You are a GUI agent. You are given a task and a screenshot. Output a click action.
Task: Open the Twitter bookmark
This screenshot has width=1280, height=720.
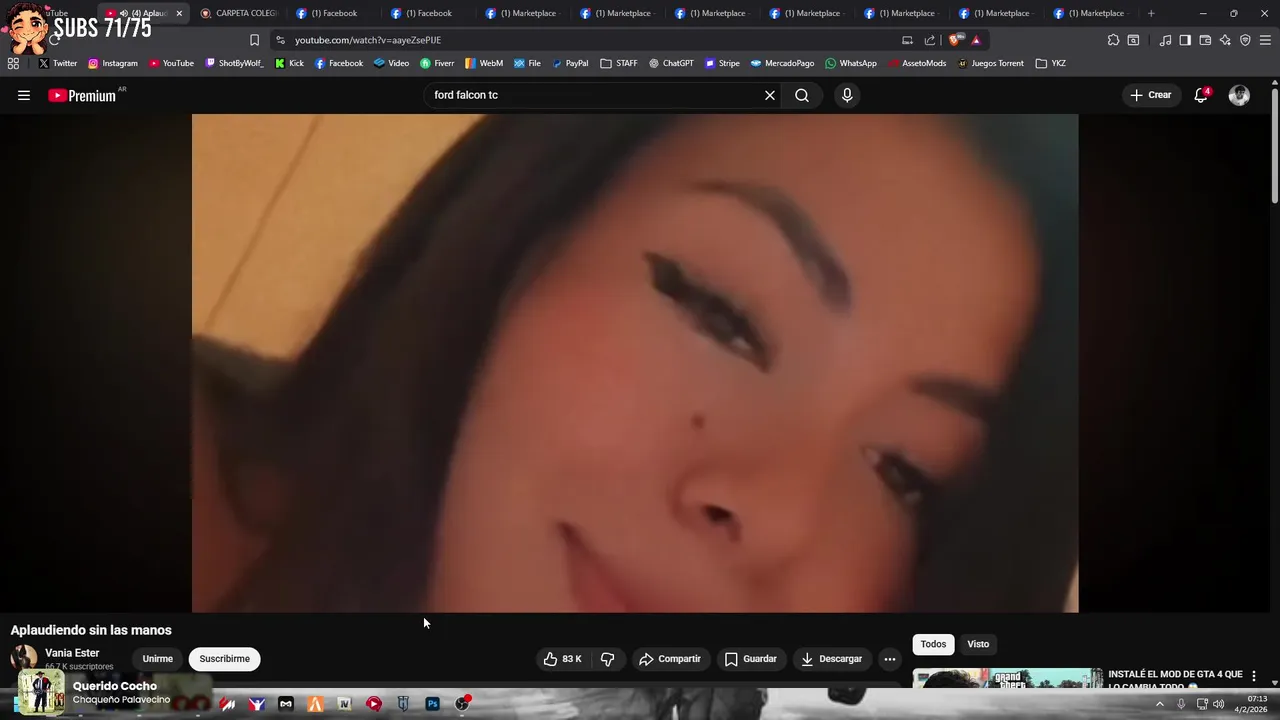click(x=58, y=63)
